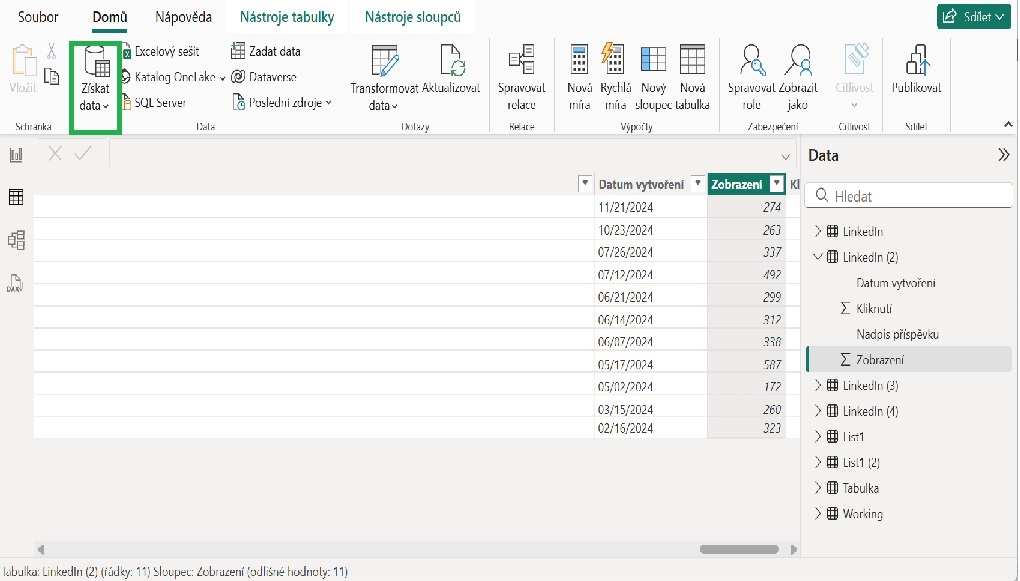1020x581 pixels.
Task: Expand the LinkedIn (3) table
Action: tap(818, 385)
